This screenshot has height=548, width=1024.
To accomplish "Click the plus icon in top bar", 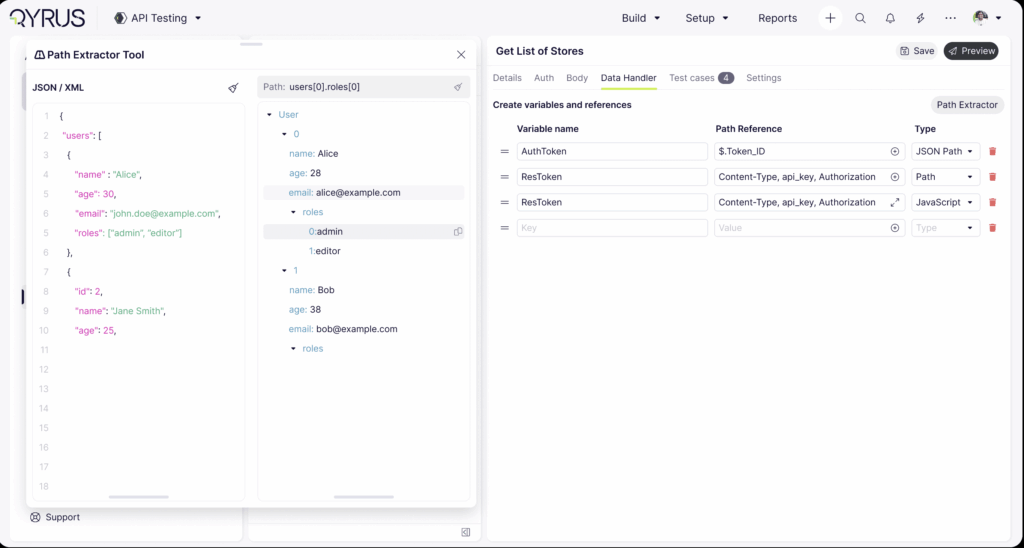I will (830, 18).
